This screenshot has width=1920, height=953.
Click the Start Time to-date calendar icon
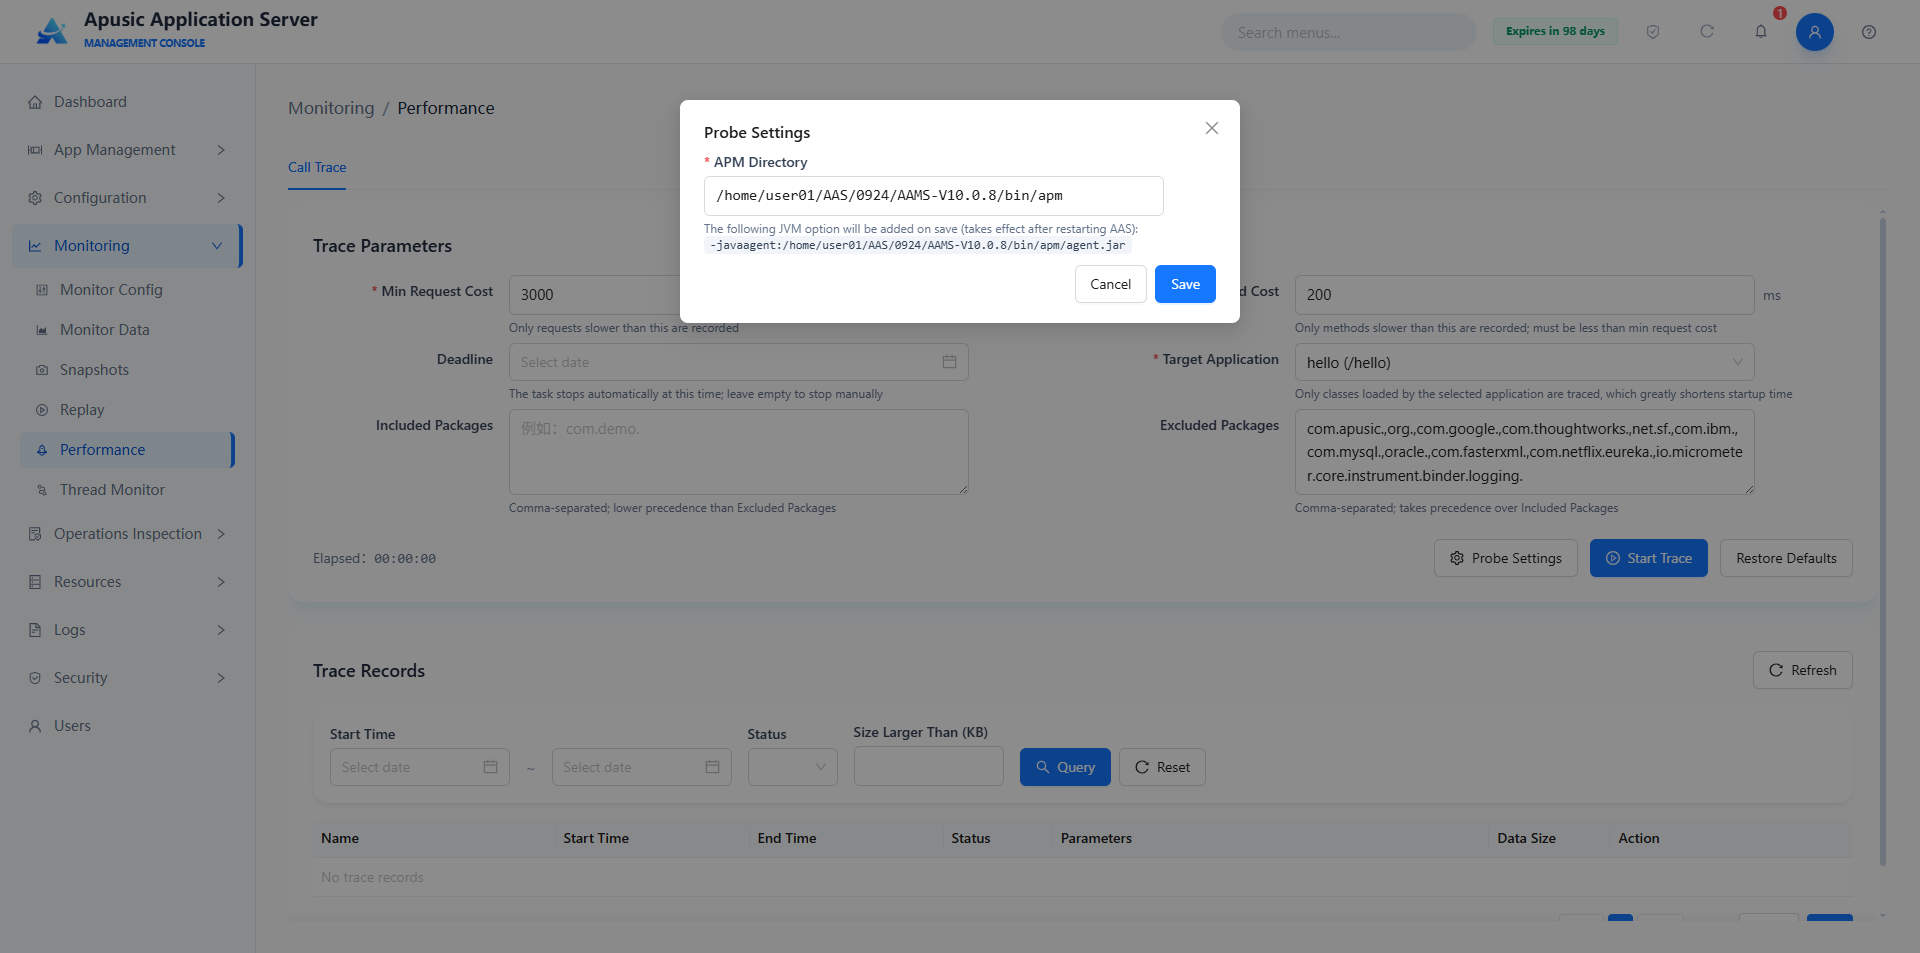712,767
